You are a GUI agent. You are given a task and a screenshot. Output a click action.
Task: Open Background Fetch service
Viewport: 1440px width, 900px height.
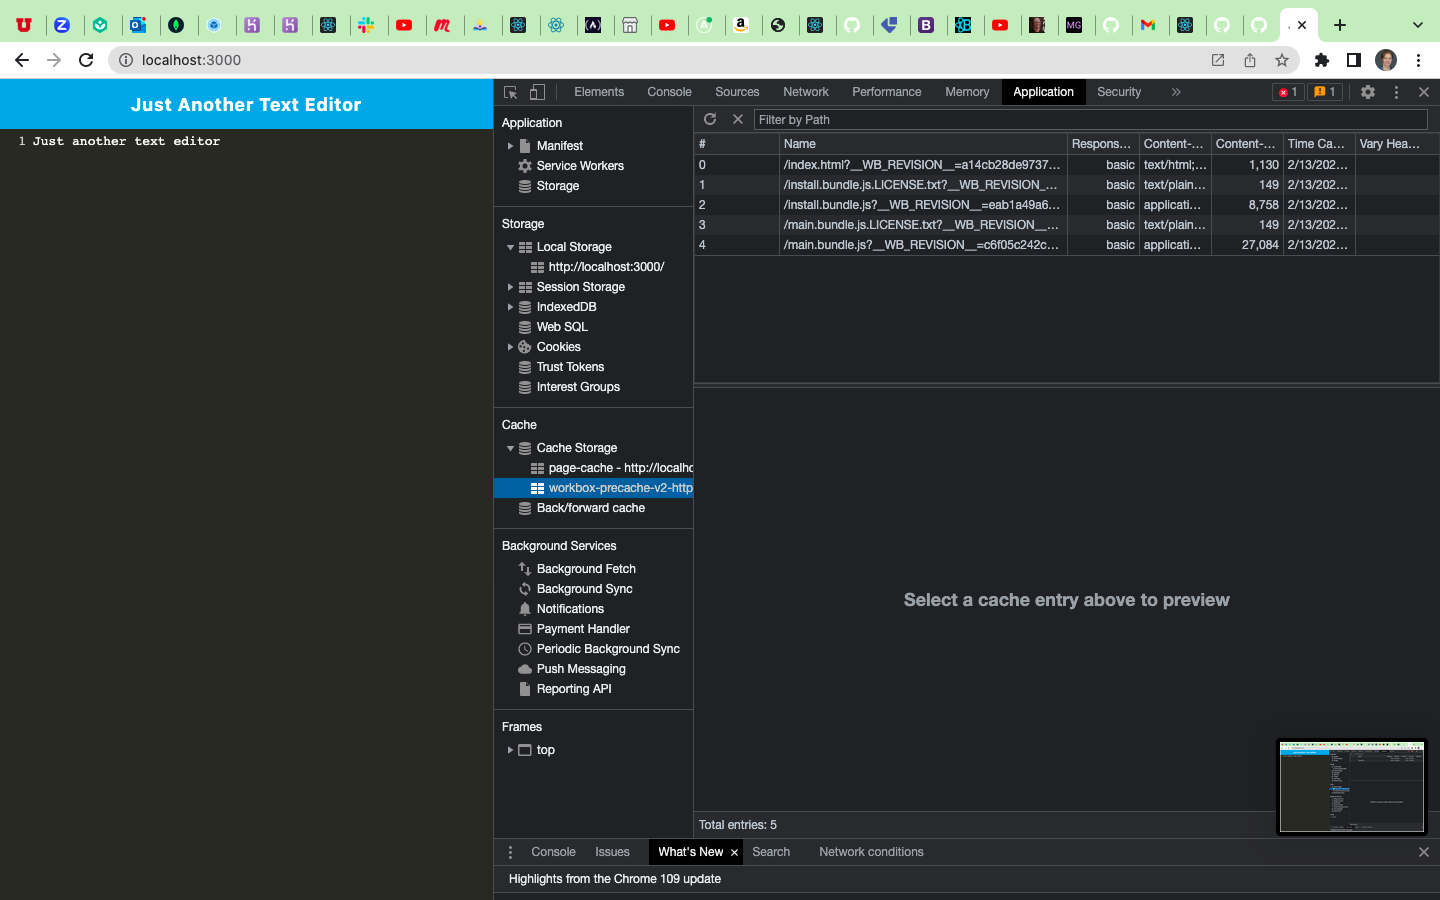(x=586, y=569)
